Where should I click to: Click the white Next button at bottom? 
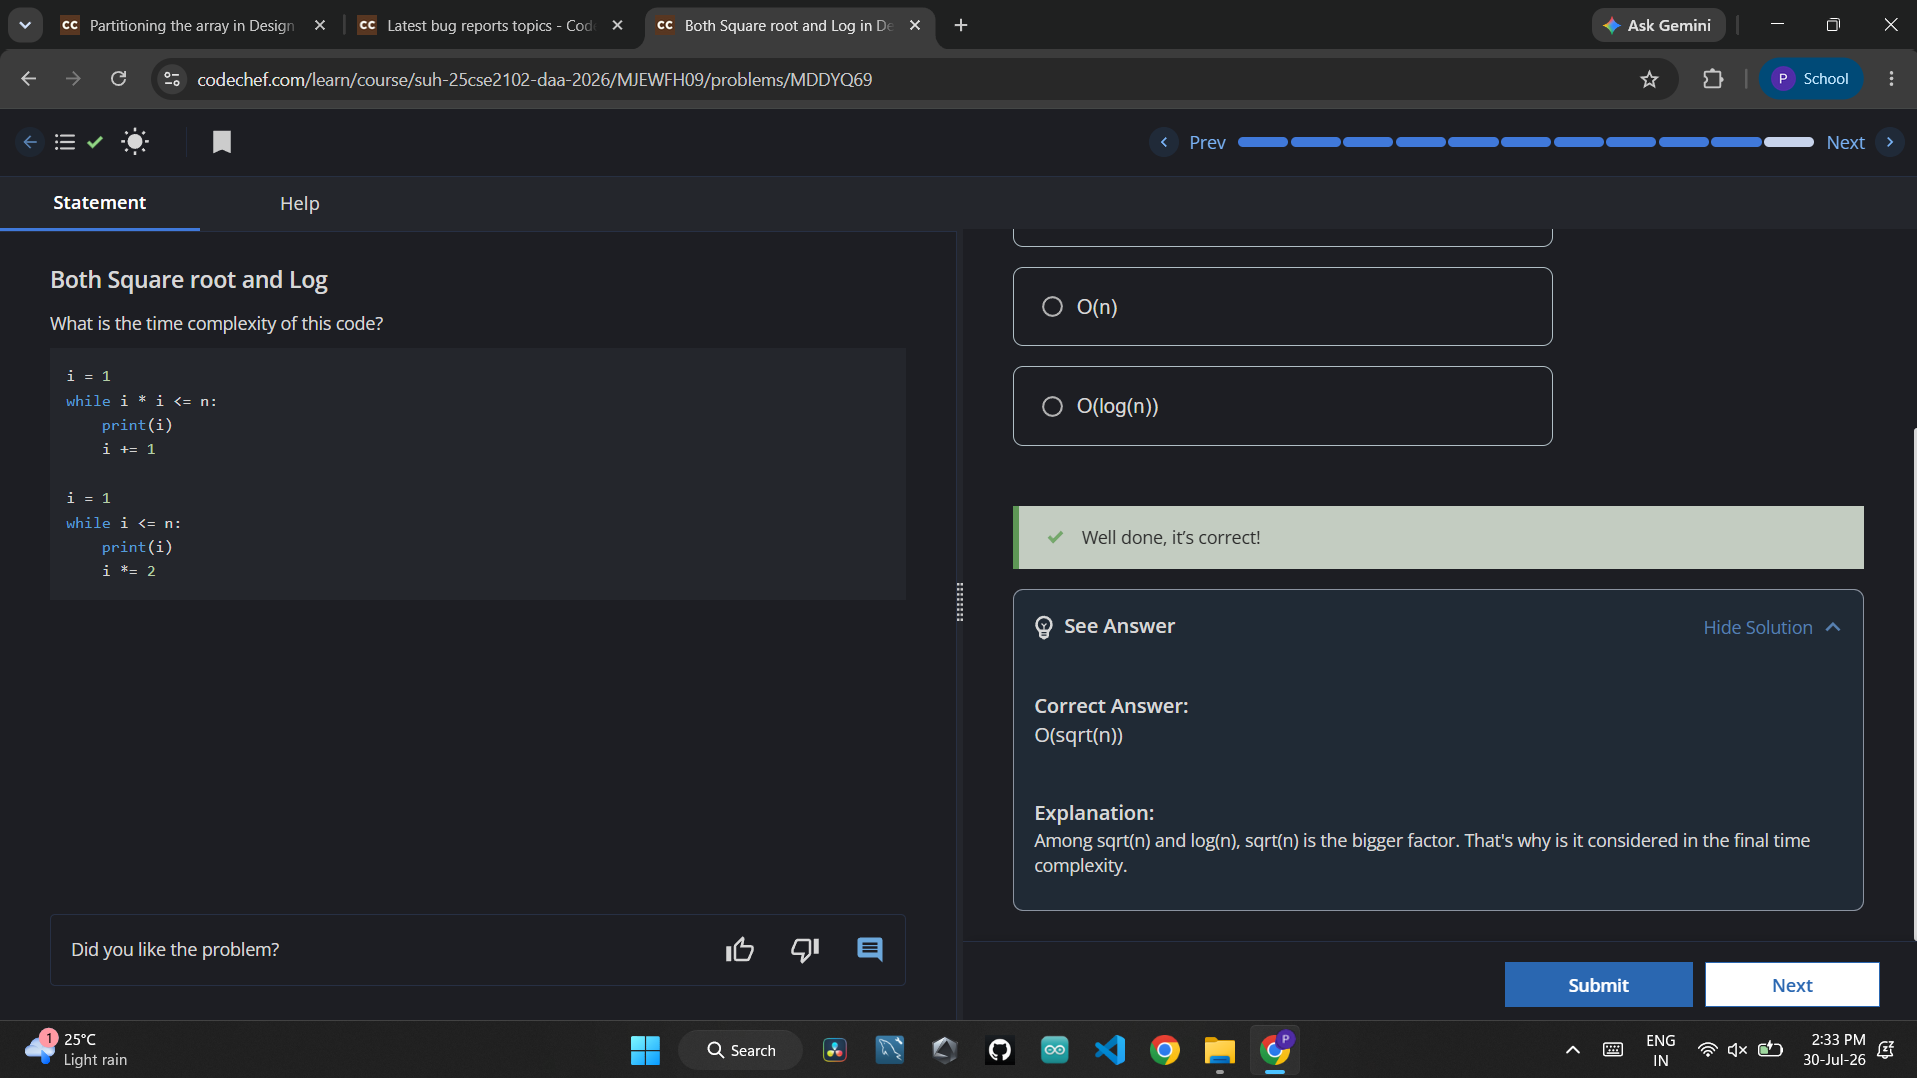(x=1792, y=985)
